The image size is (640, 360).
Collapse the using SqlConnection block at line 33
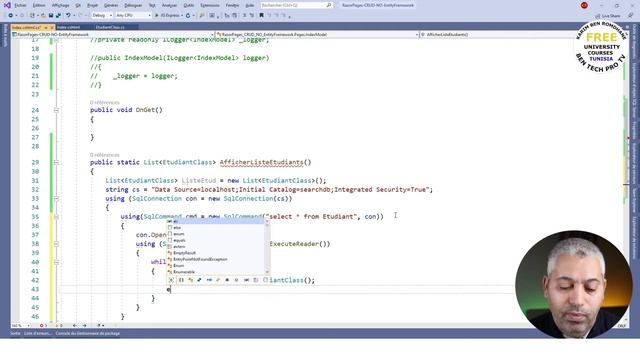(x=56, y=199)
